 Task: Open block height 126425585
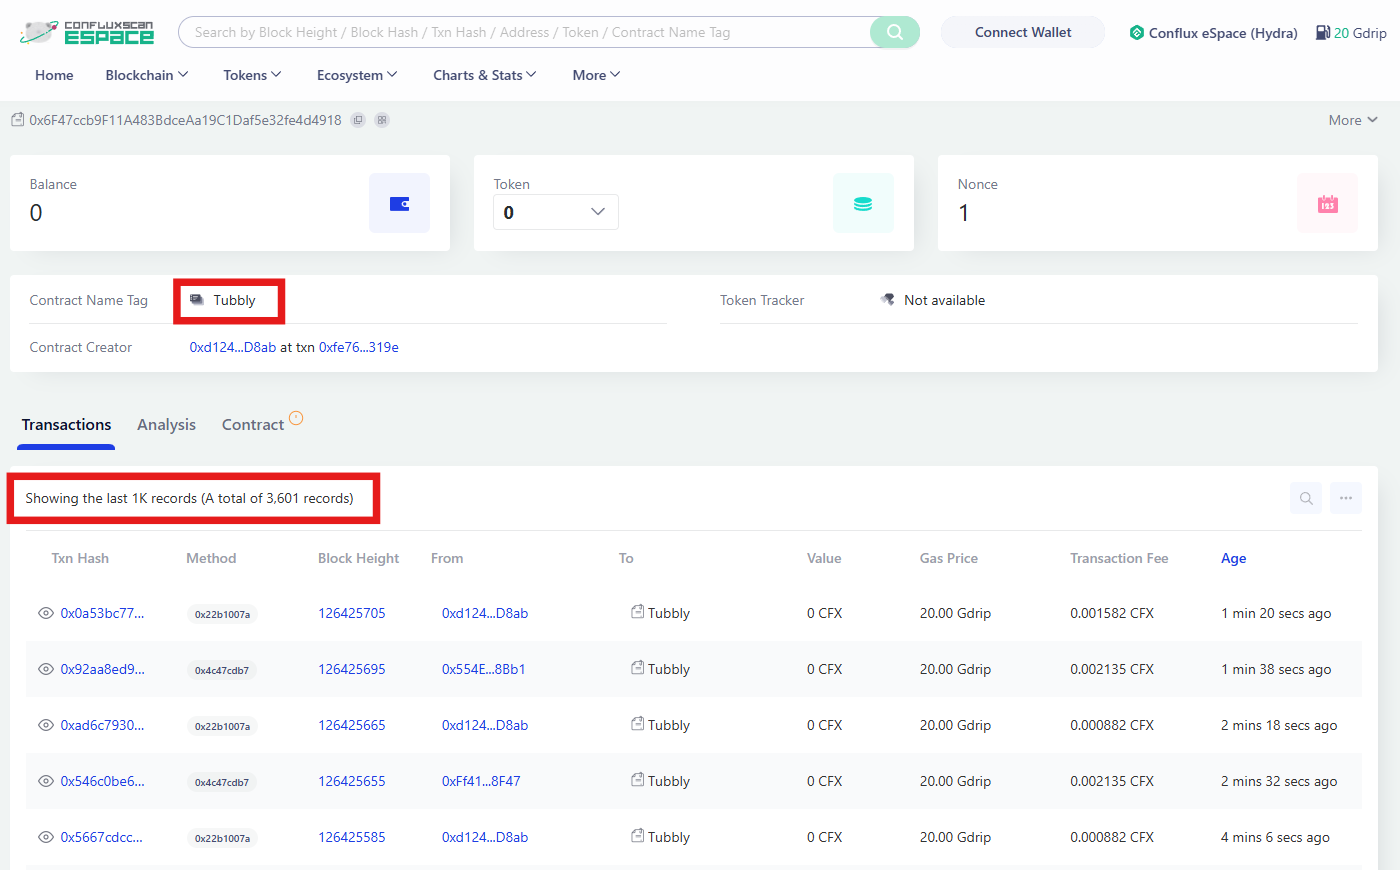point(352,837)
